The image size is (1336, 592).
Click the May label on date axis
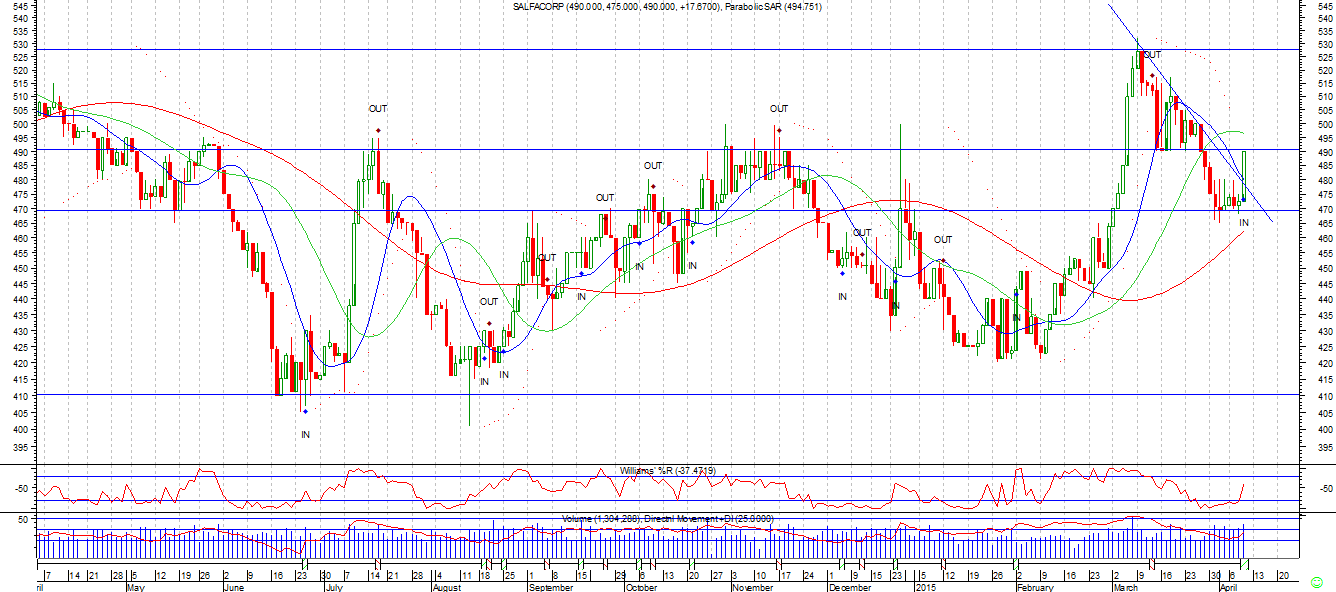[x=136, y=588]
